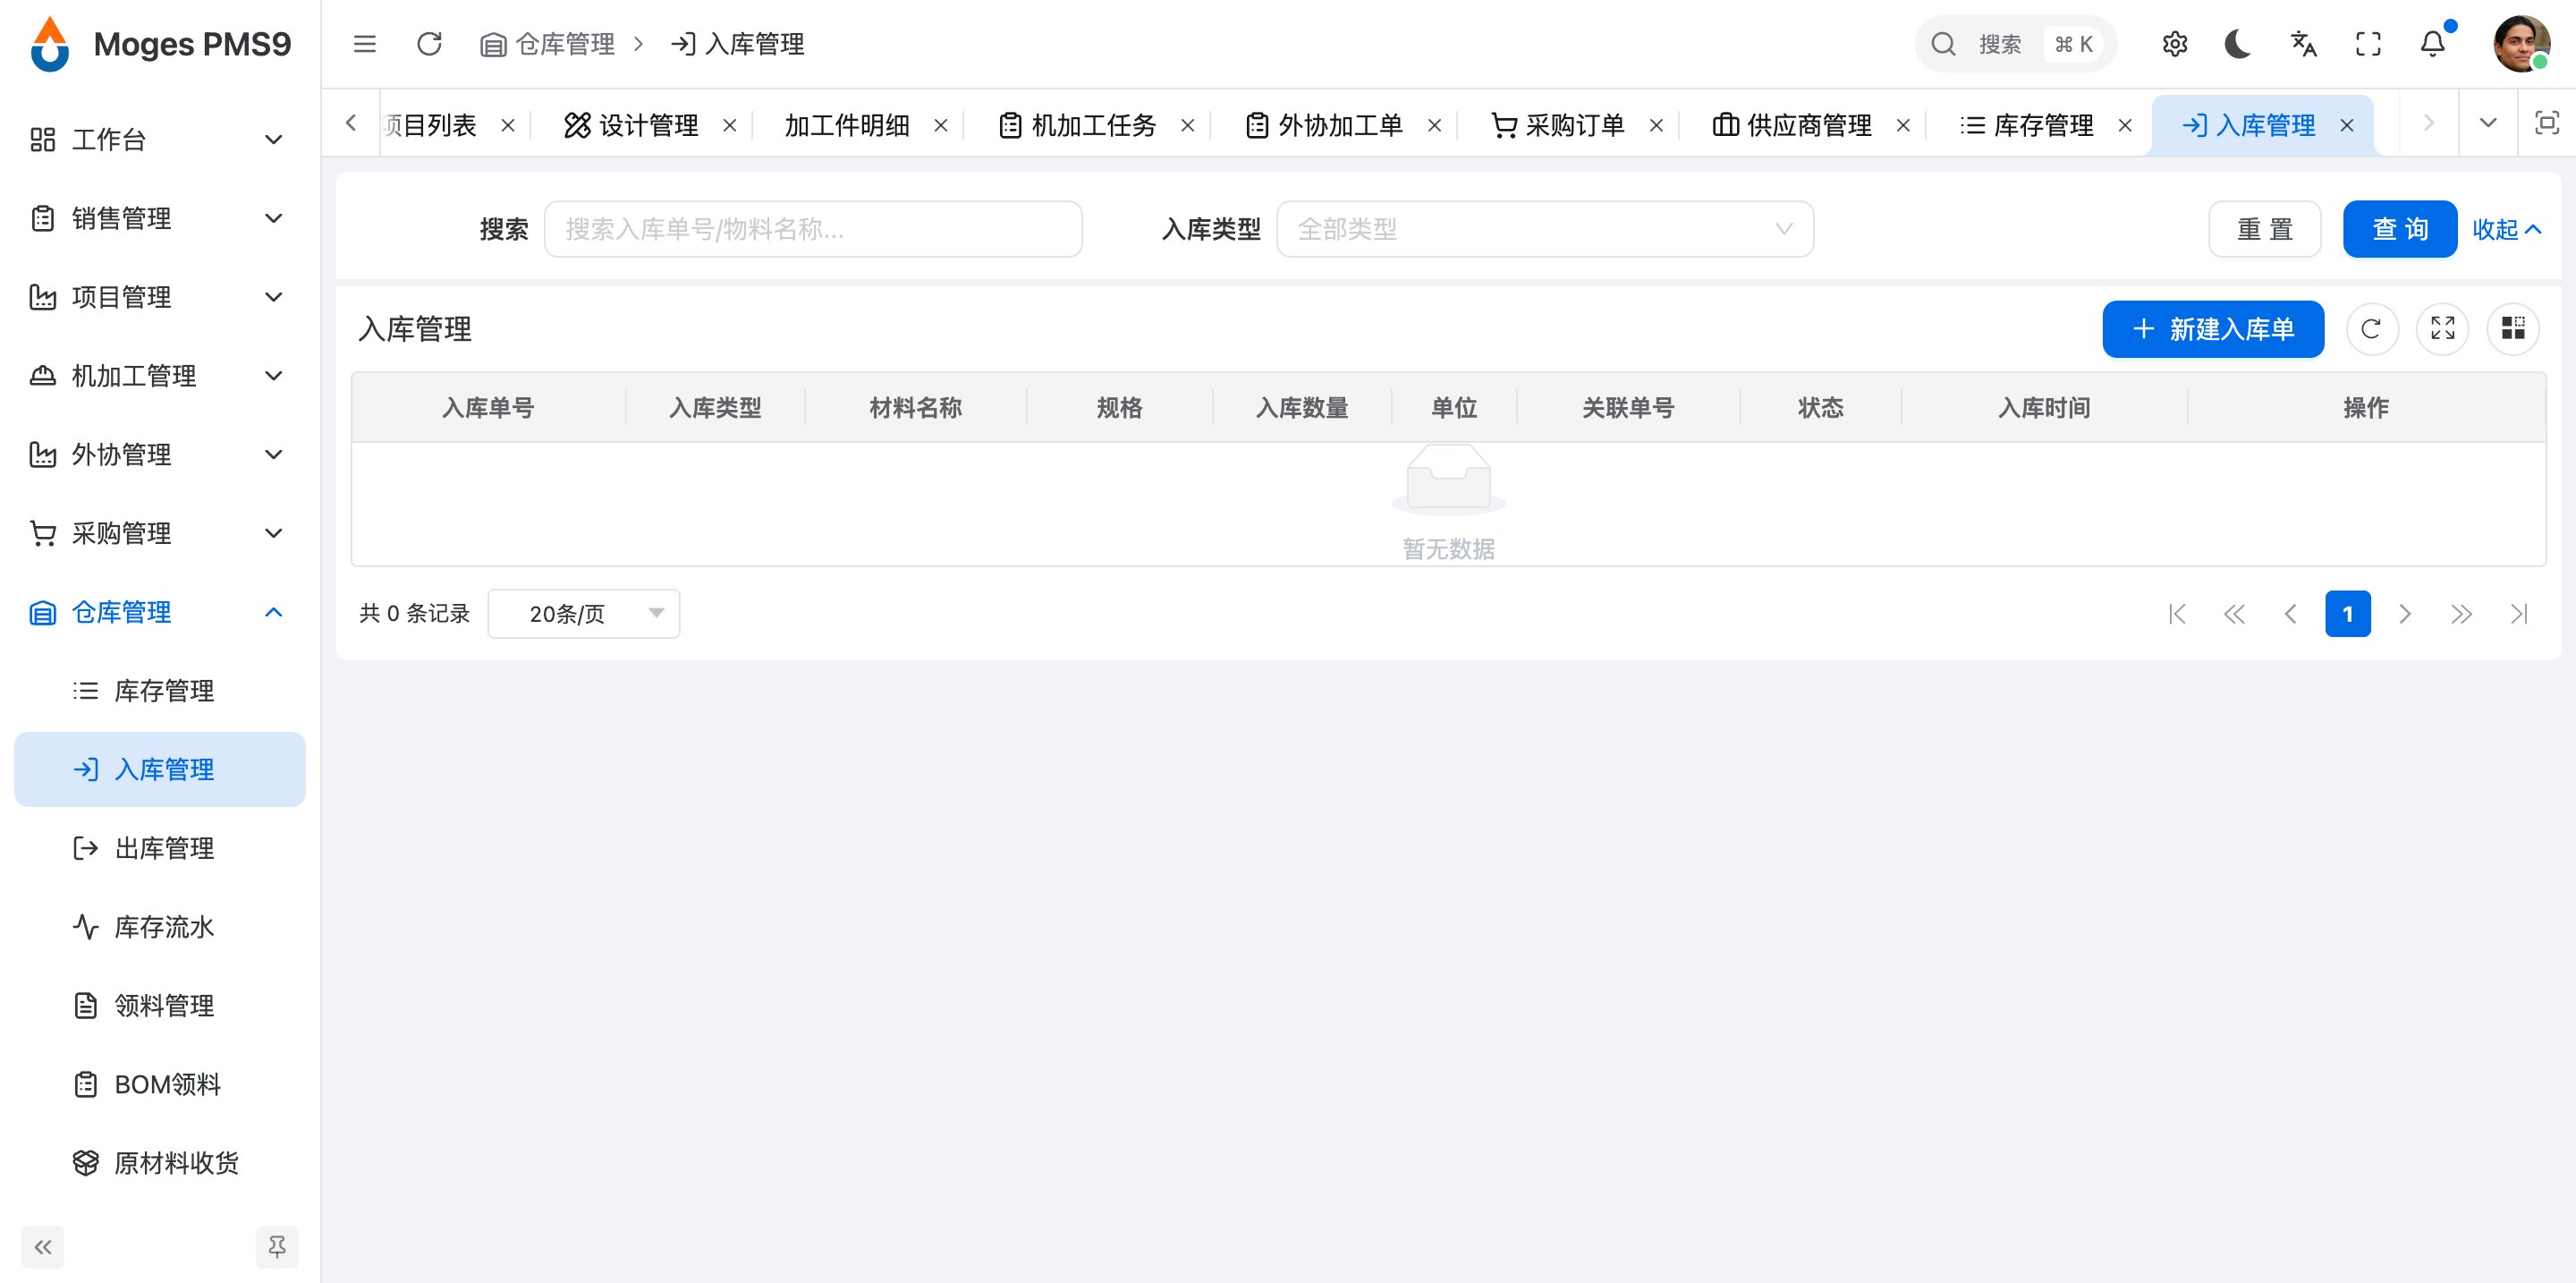Expand the 销售管理 sidebar menu

(x=160, y=218)
